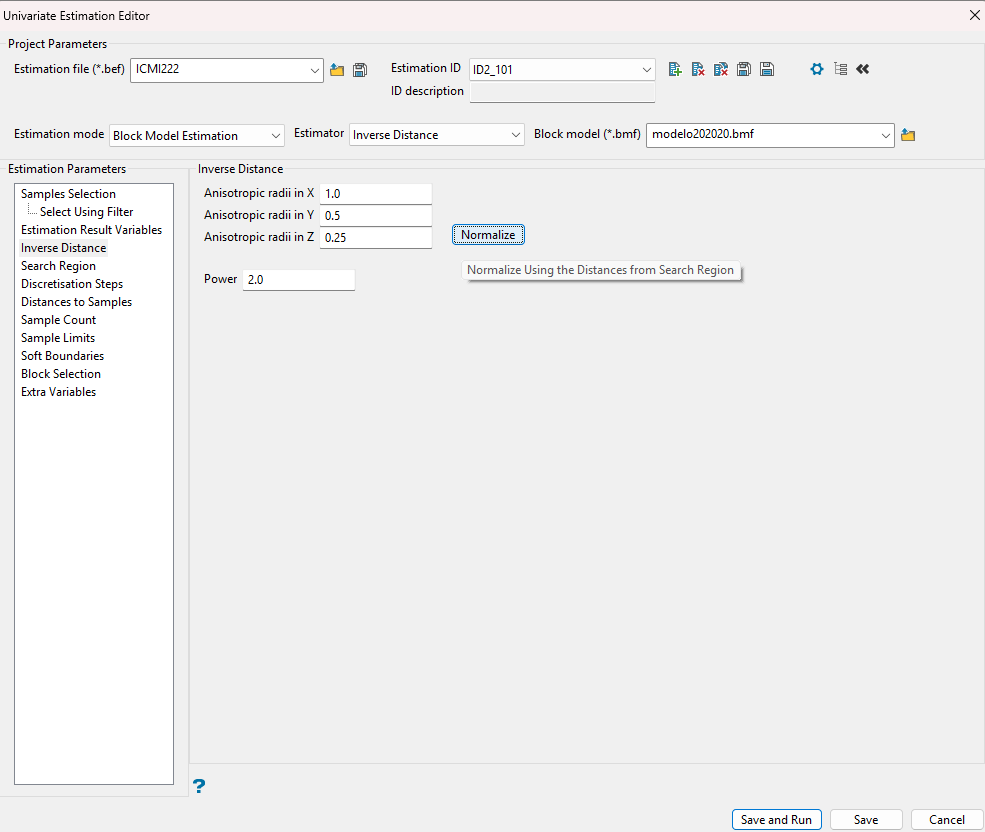Expand the Estimation ID dropdown
The height and width of the screenshot is (832, 985).
click(x=646, y=70)
